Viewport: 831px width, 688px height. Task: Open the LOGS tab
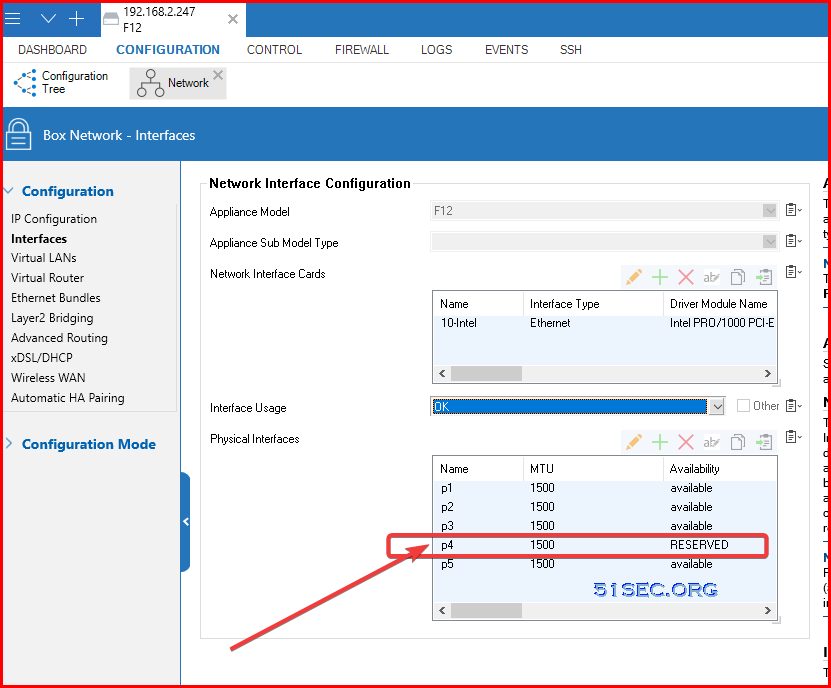pos(437,50)
